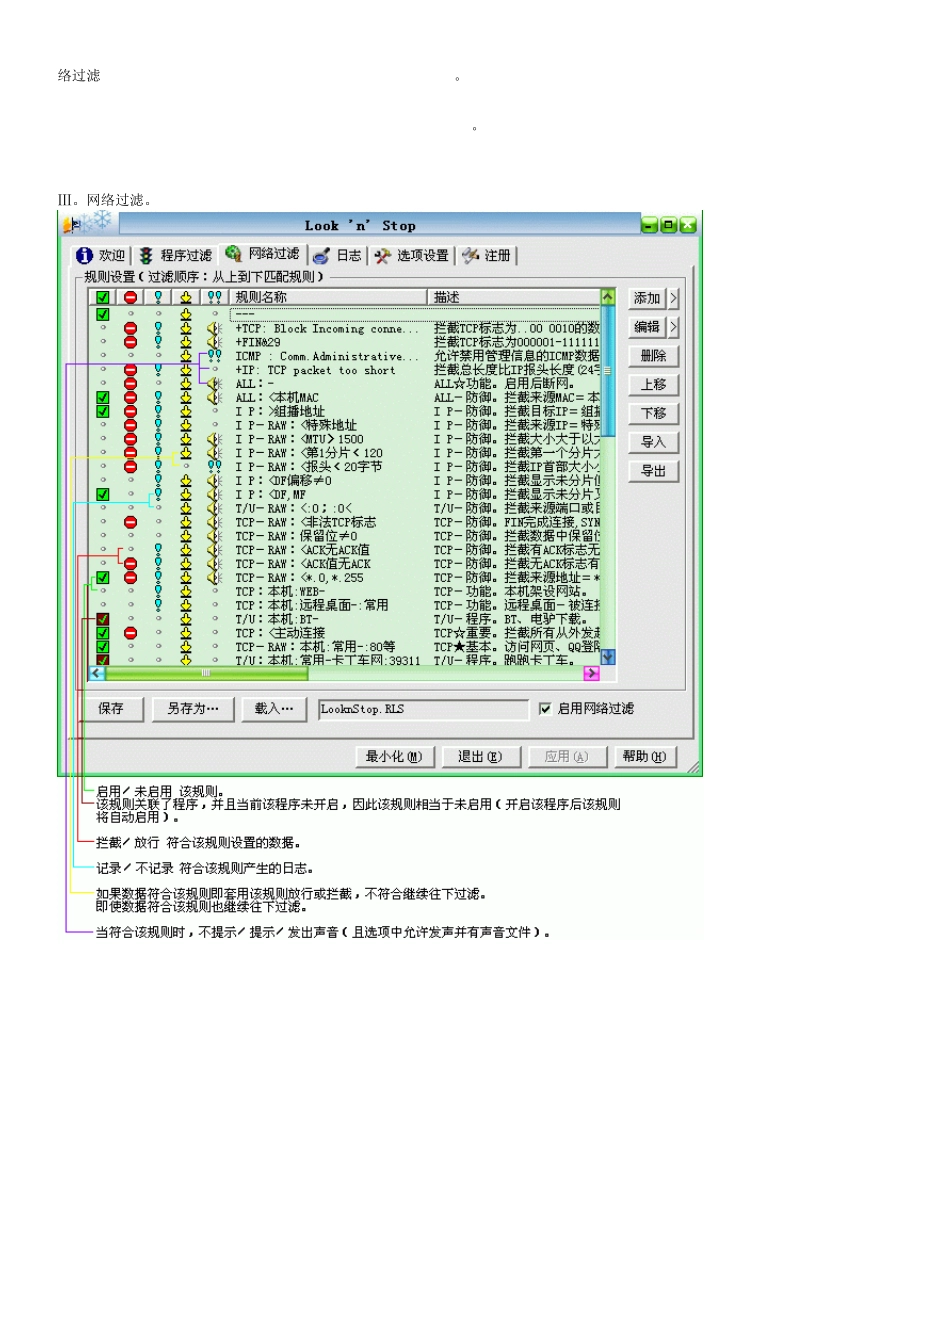This screenshot has width=950, height=1344.
Task: Click the horizontal scroll left arrow
Action: (97, 674)
